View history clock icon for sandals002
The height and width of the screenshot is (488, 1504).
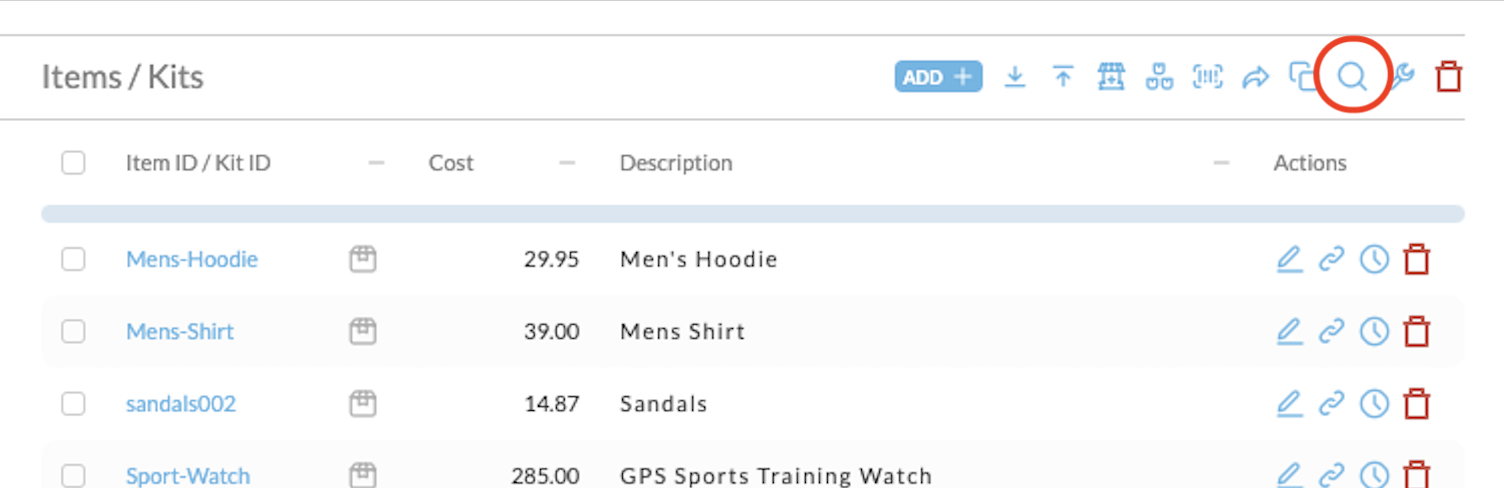(1375, 404)
